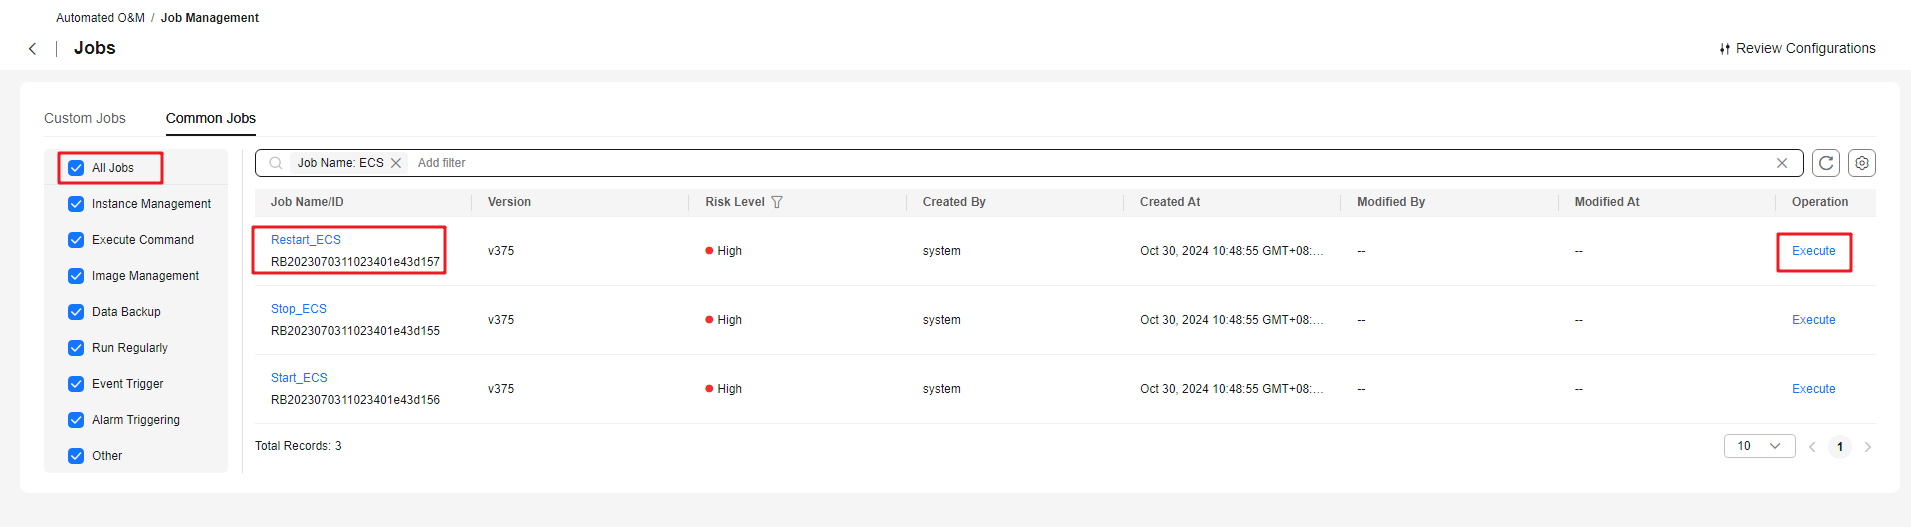Toggle the Alarm Triggering checkbox
This screenshot has width=1911, height=527.
tap(76, 420)
